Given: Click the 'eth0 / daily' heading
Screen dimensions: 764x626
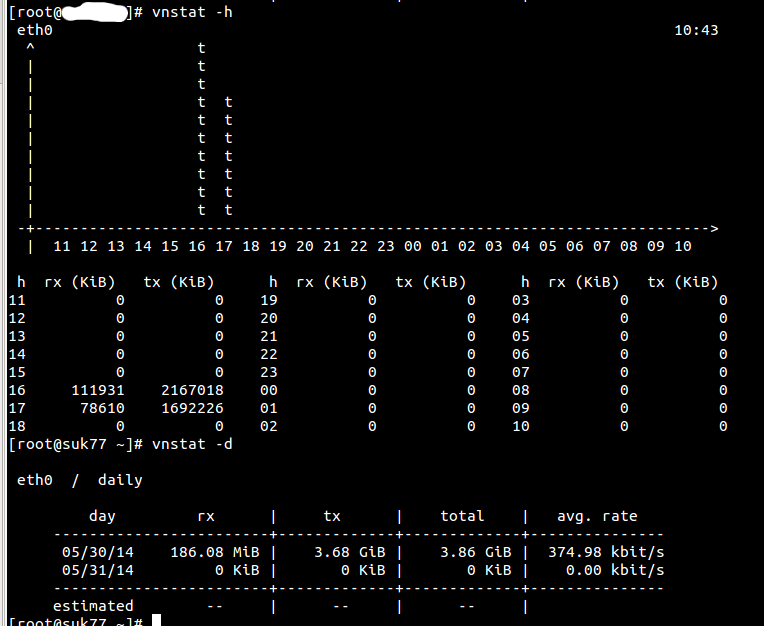Looking at the screenshot, I should tap(80, 480).
